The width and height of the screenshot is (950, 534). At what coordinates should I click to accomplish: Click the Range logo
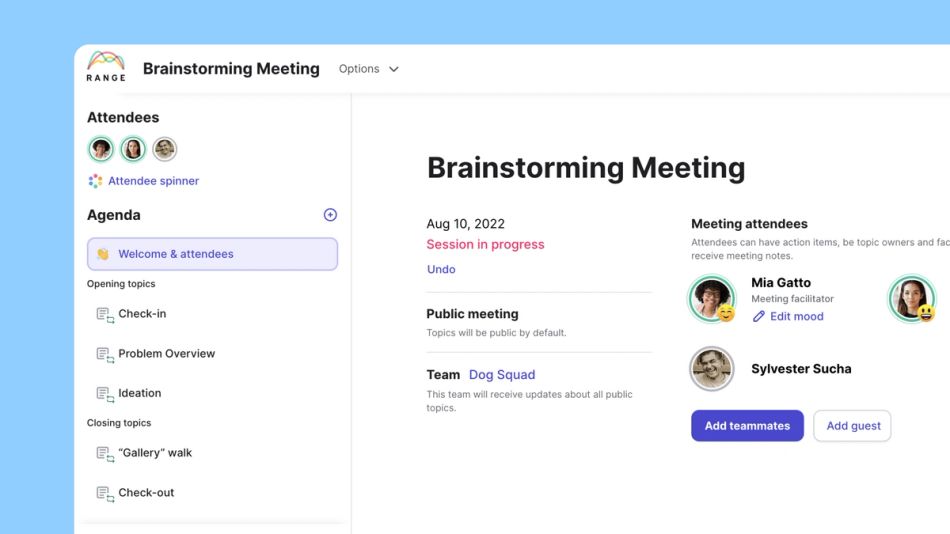coord(106,67)
